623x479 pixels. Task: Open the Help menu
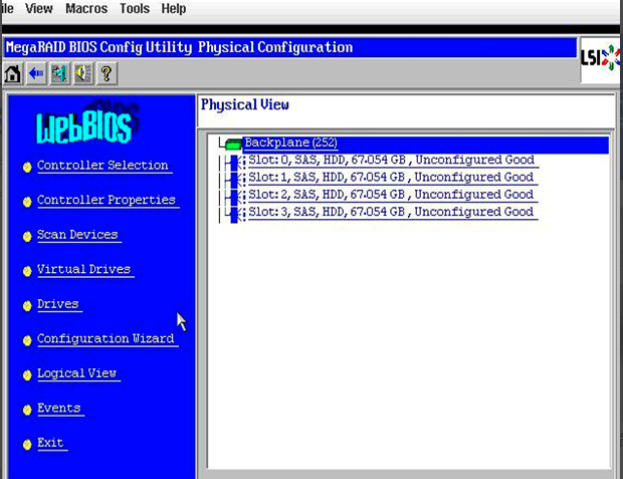click(174, 8)
